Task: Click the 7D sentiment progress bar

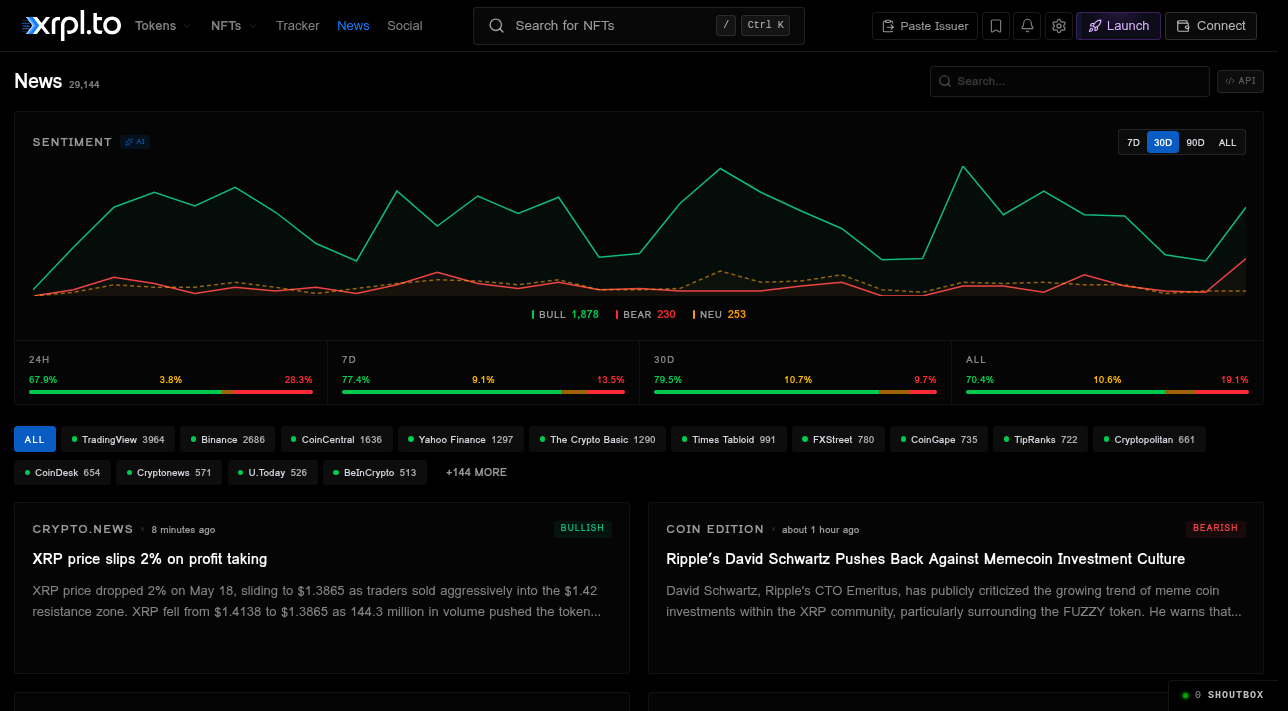Action: coord(483,392)
